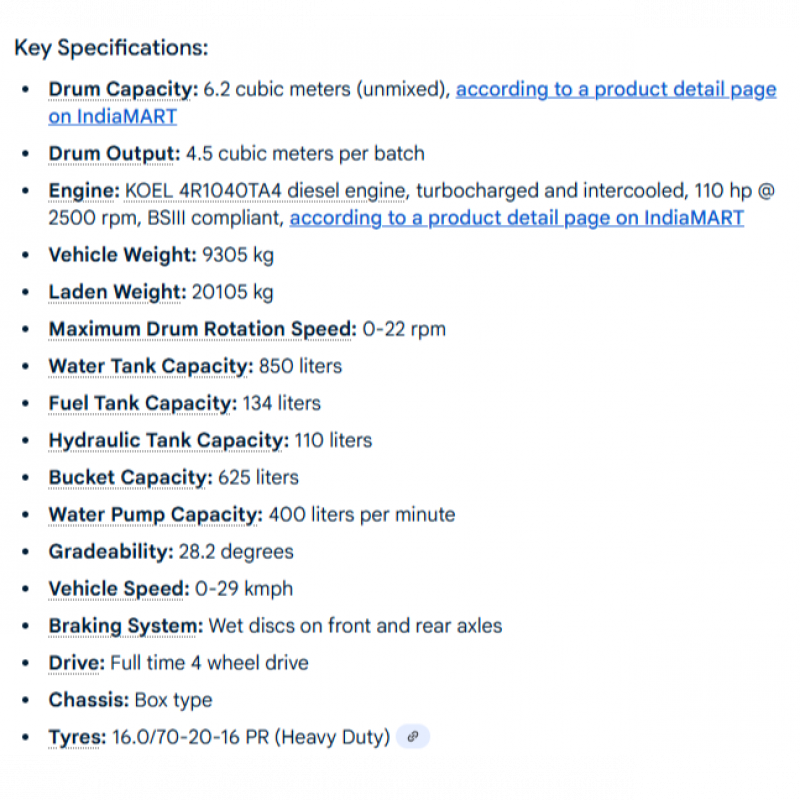This screenshot has width=800, height=800.
Task: Open the IndiaMART link in the Engine line
Action: (516, 217)
